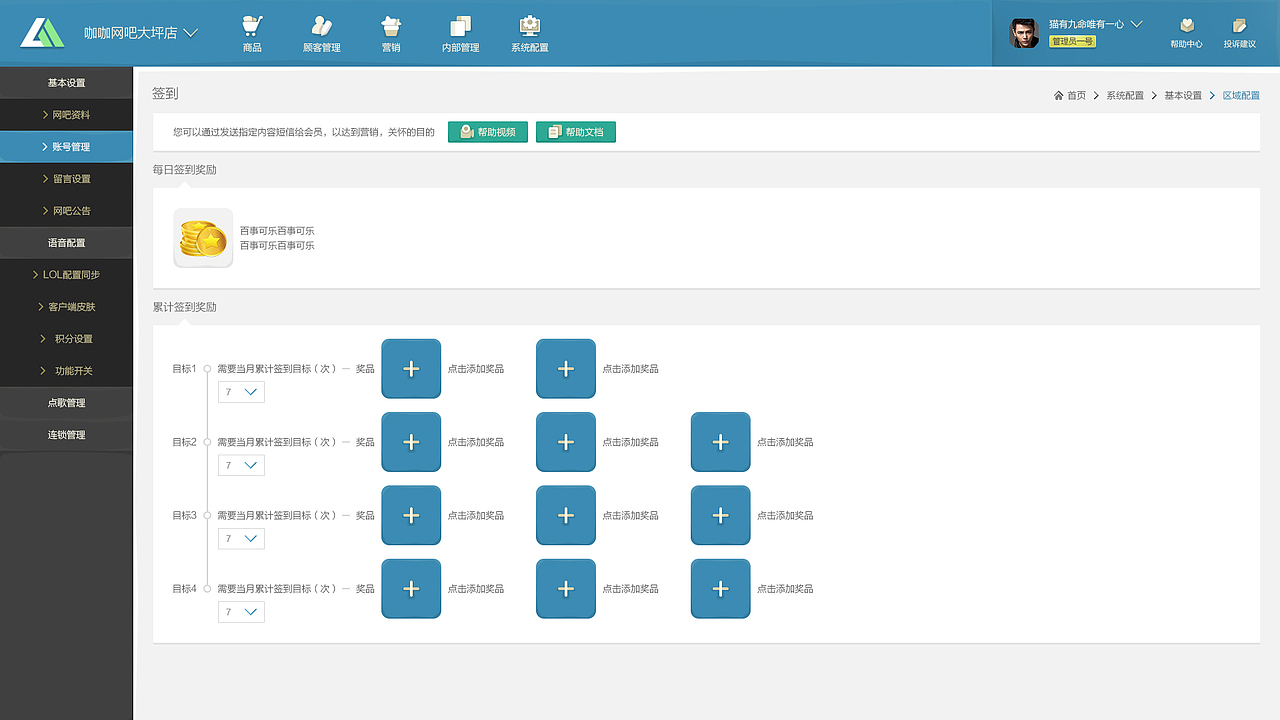Add the third prize for 目标3
This screenshot has height=720, width=1280.
point(721,516)
